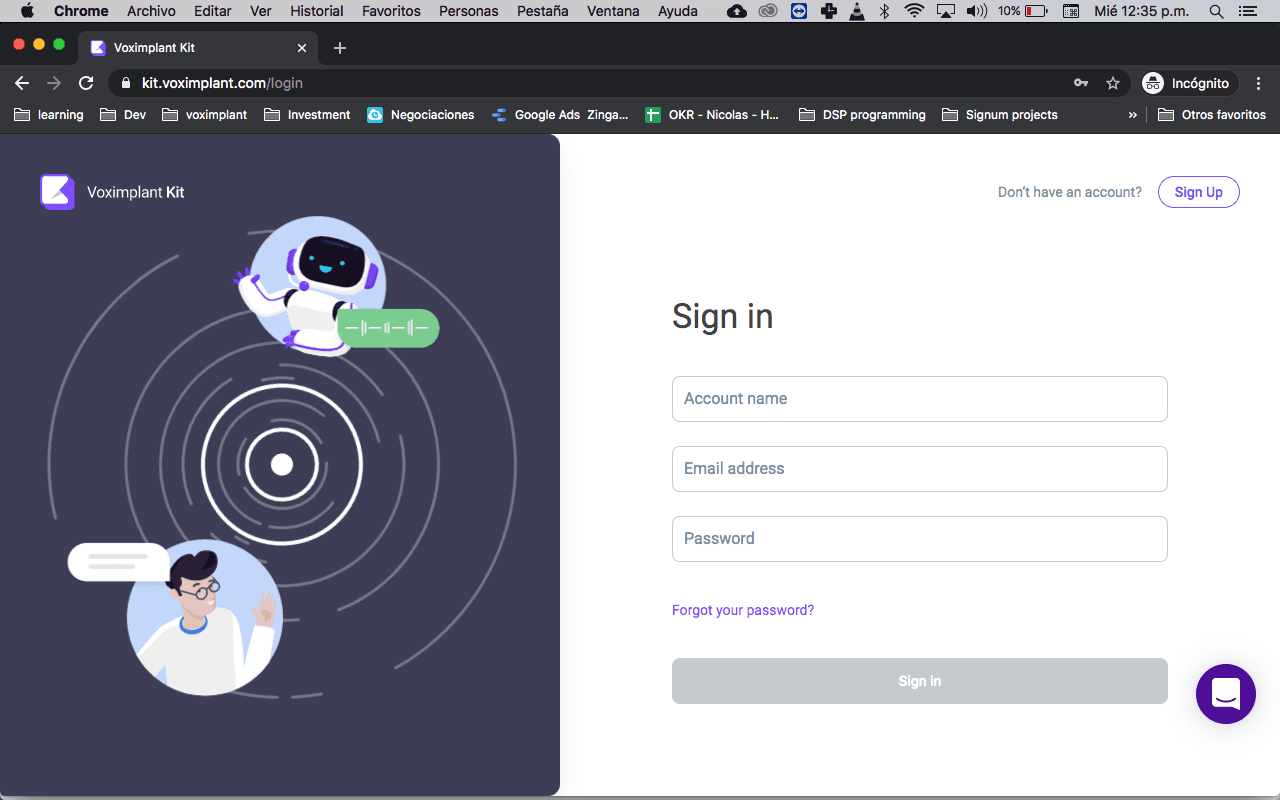Click the Wi-Fi status icon

pos(913,11)
